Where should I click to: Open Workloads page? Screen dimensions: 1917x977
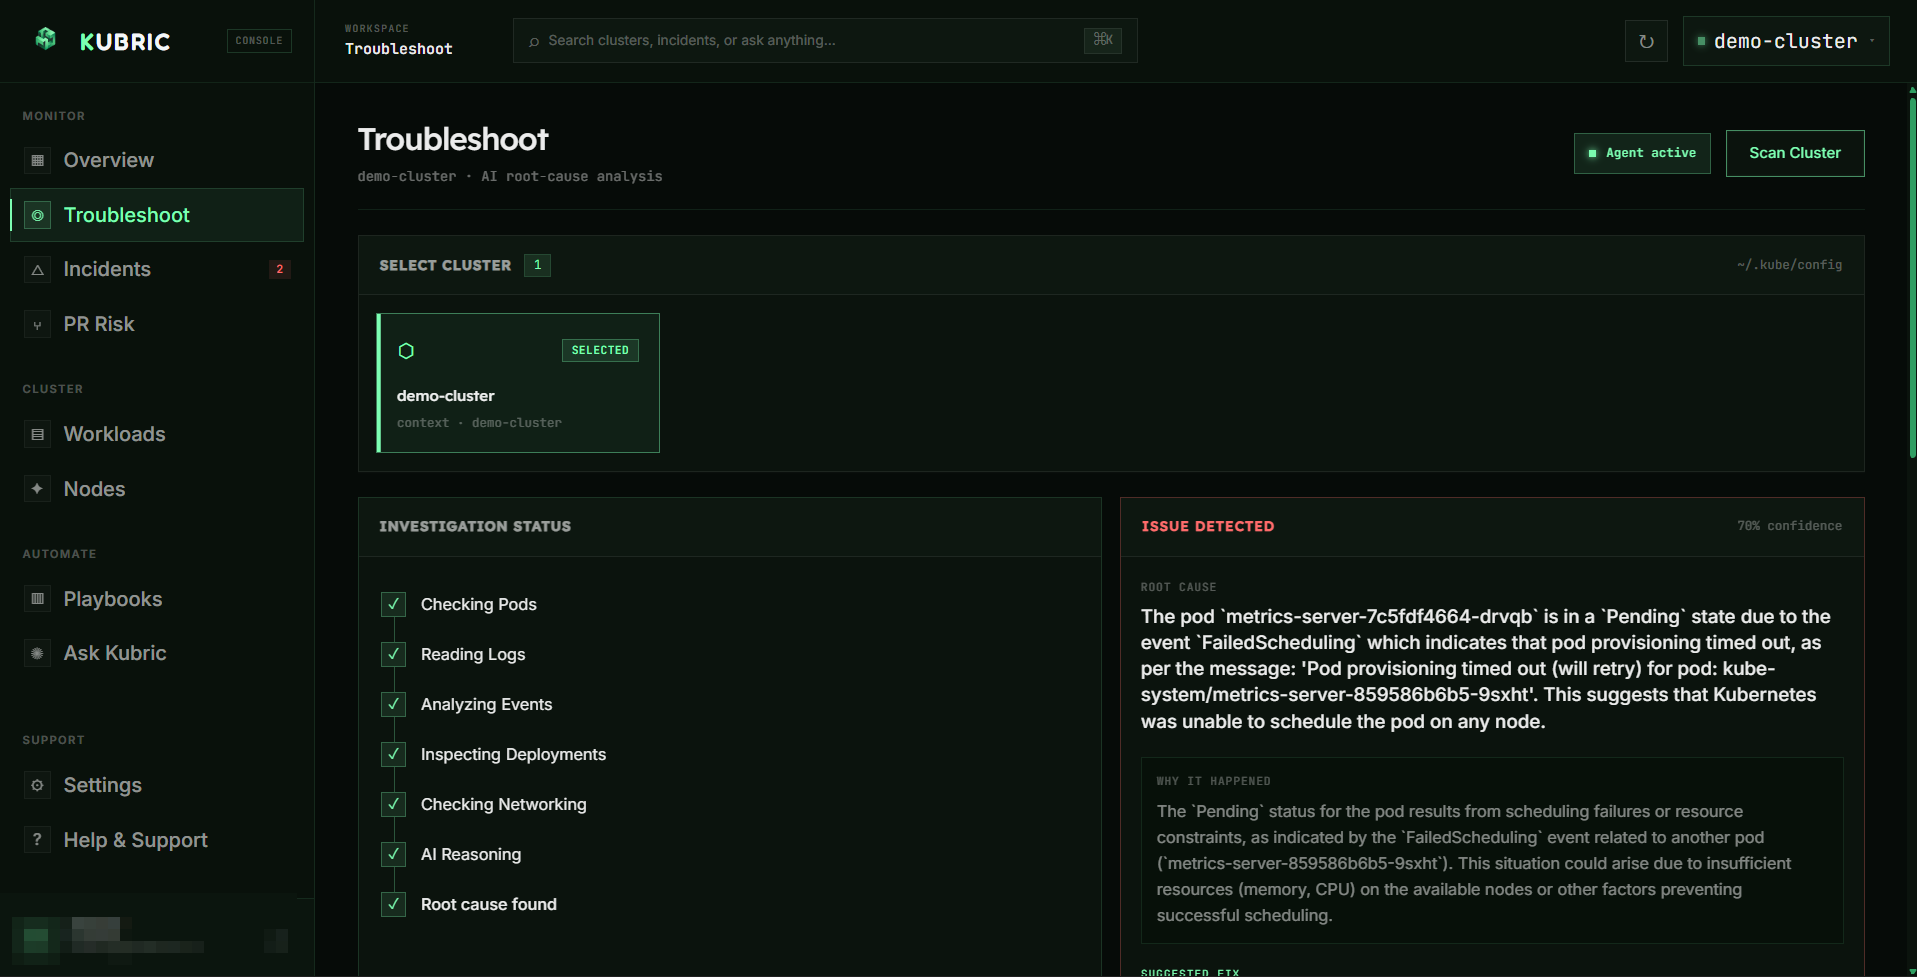pos(157,434)
